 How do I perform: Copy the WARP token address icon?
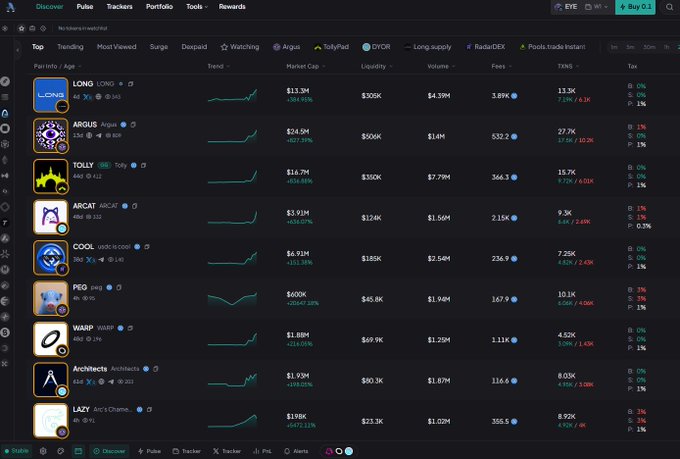[x=130, y=328]
